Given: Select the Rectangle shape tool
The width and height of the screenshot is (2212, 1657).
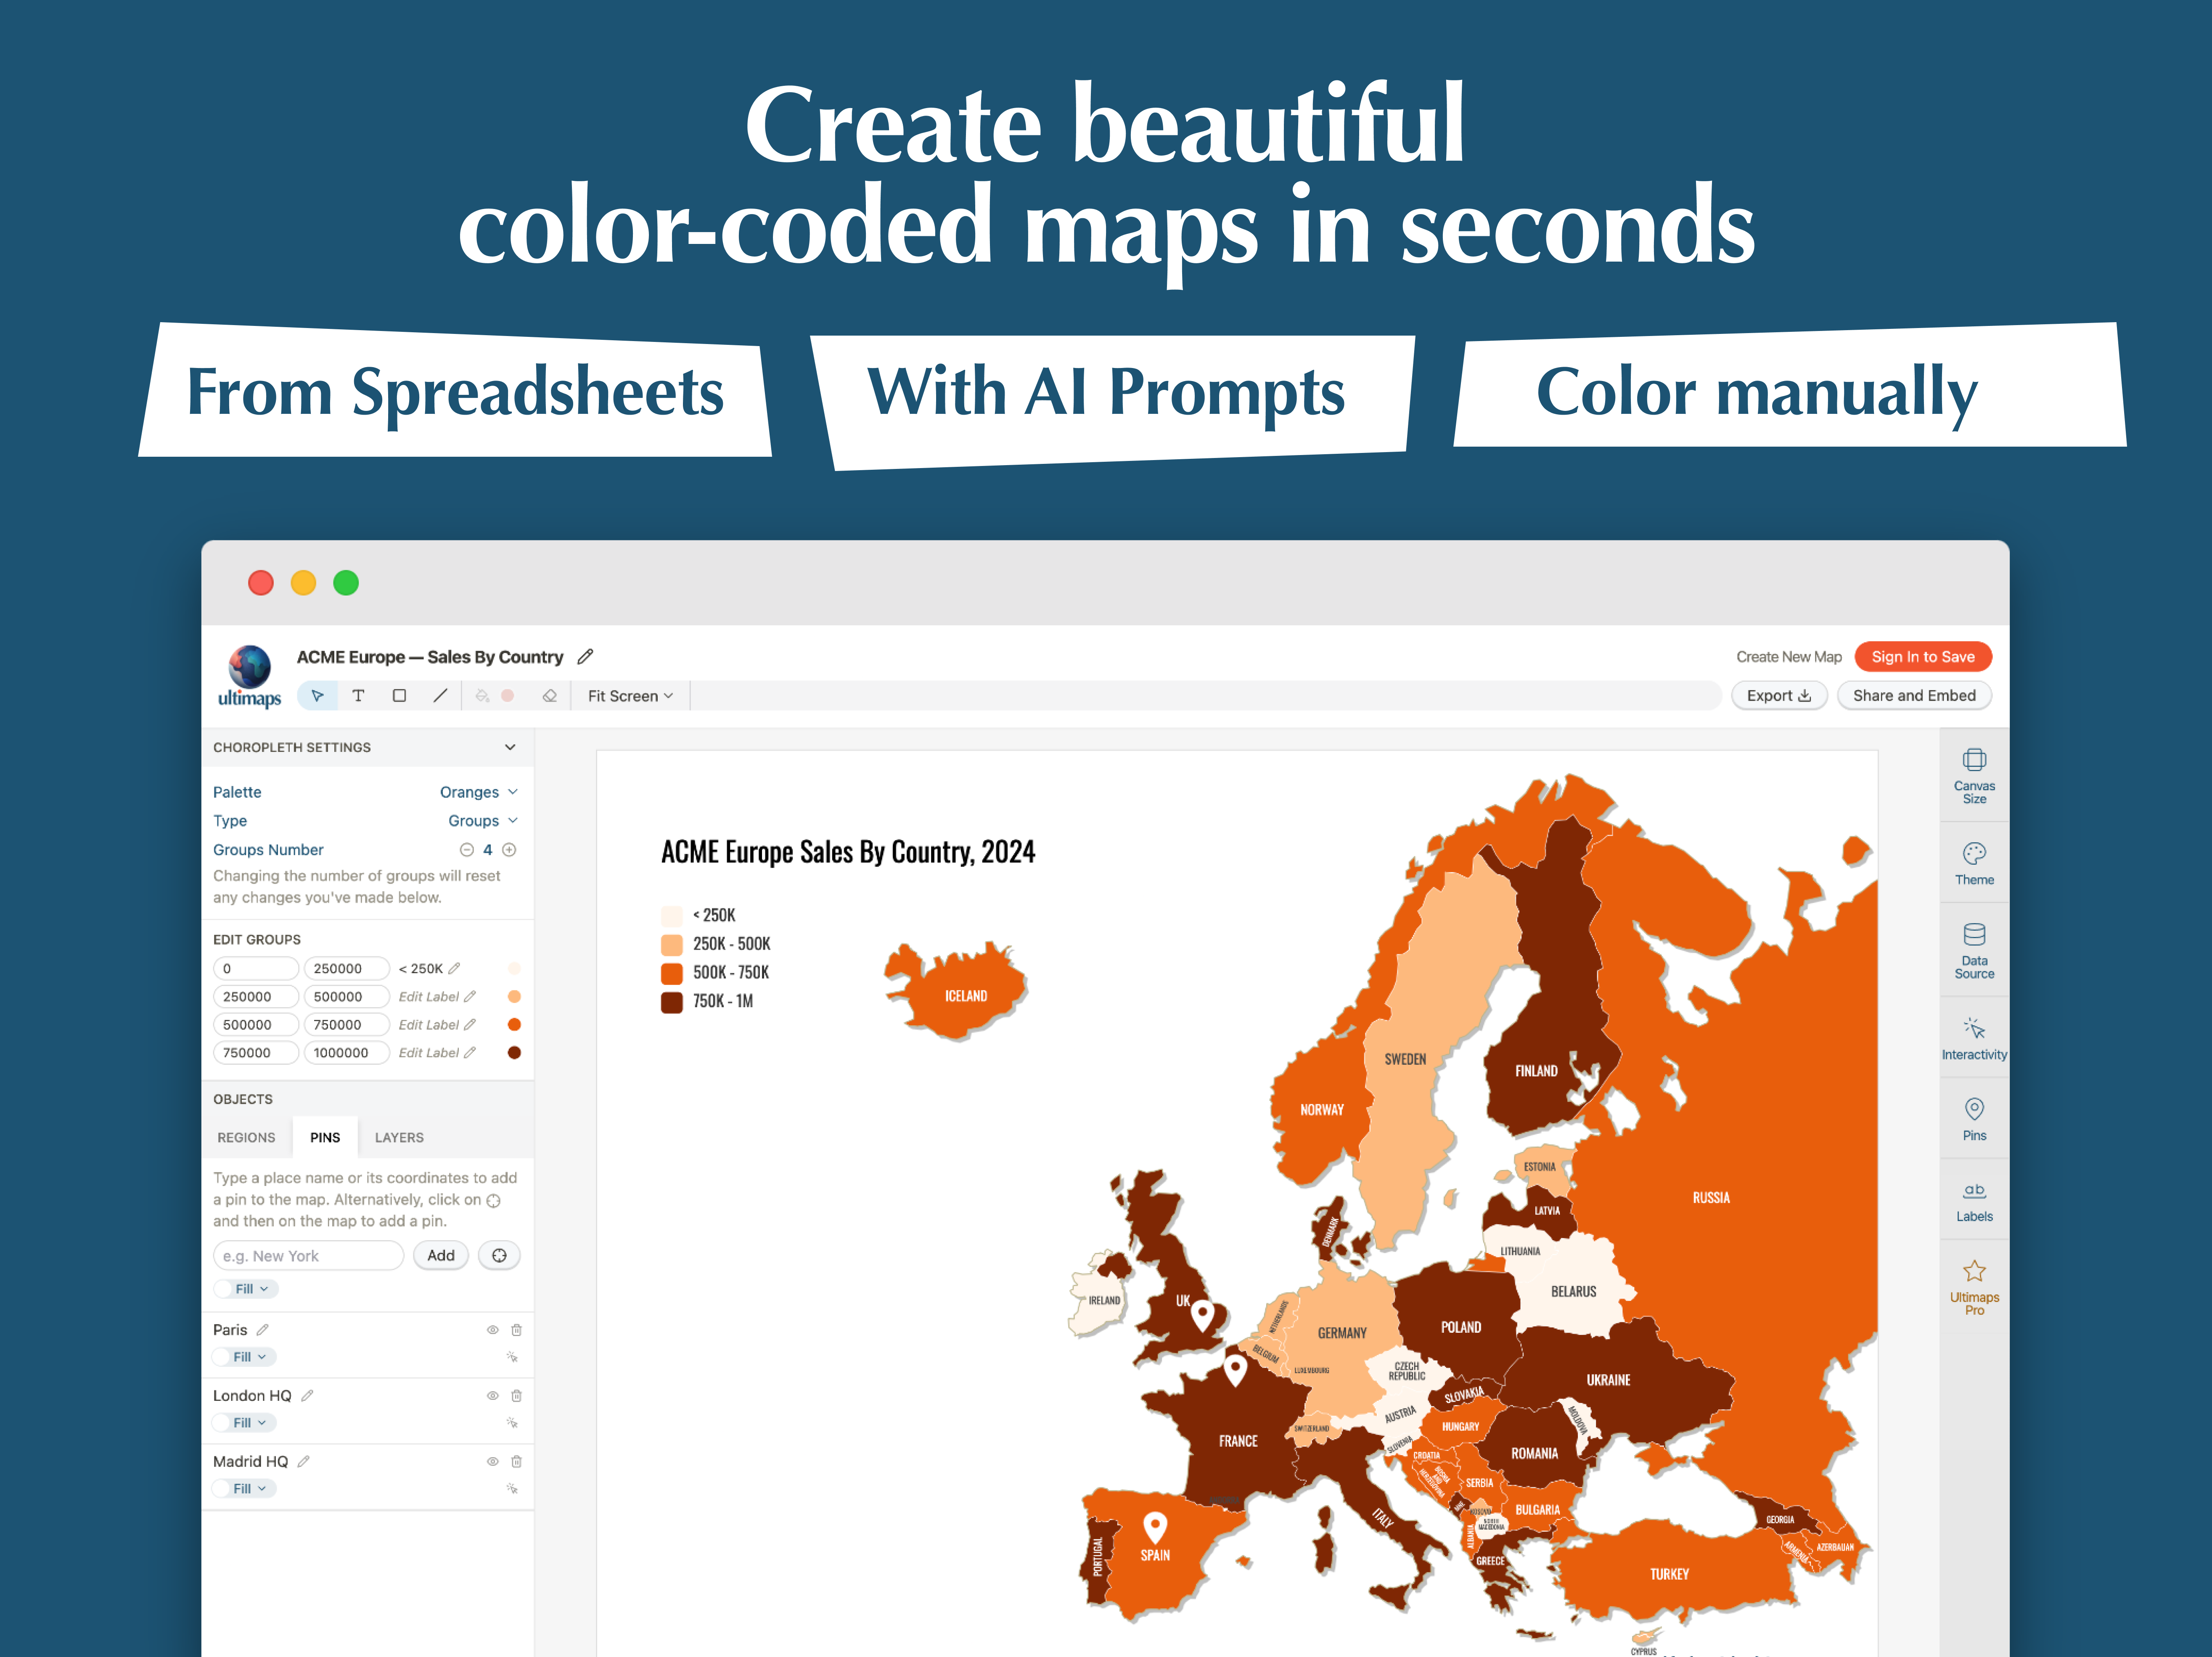Looking at the screenshot, I should pyautogui.click(x=399, y=695).
